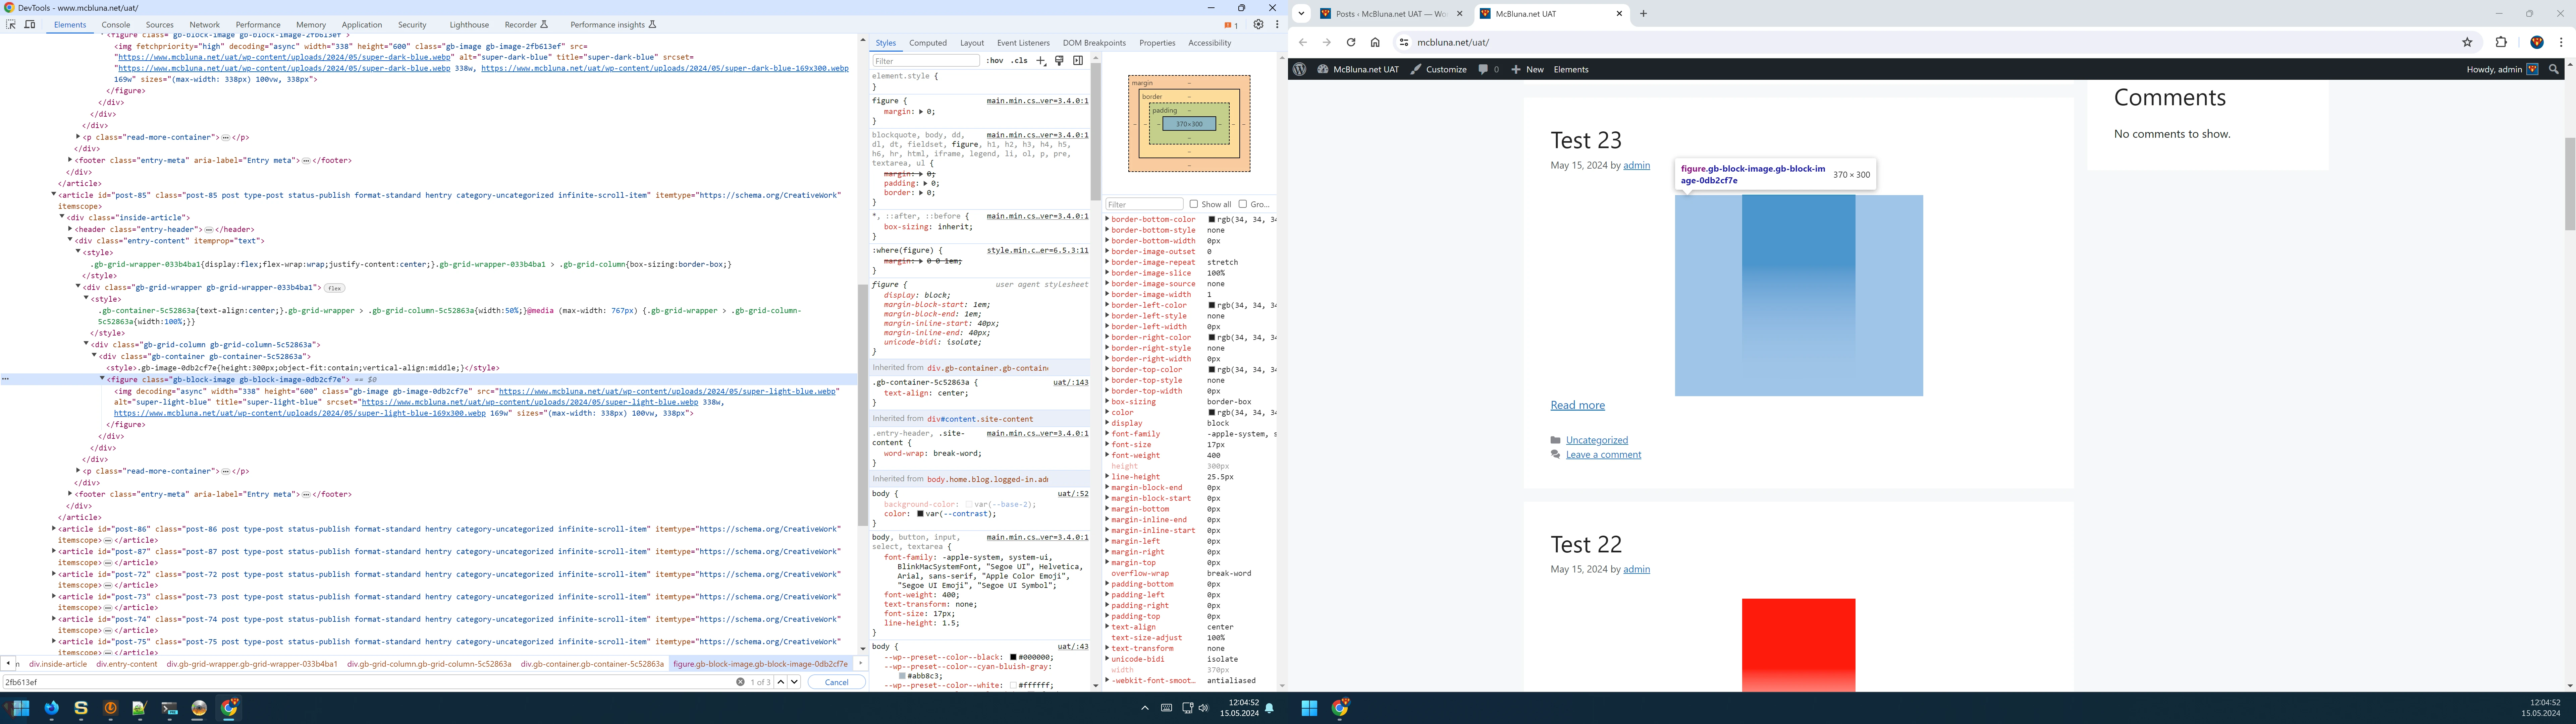The width and height of the screenshot is (2576, 724).
Task: Click the new style rule plus icon
Action: [1041, 61]
